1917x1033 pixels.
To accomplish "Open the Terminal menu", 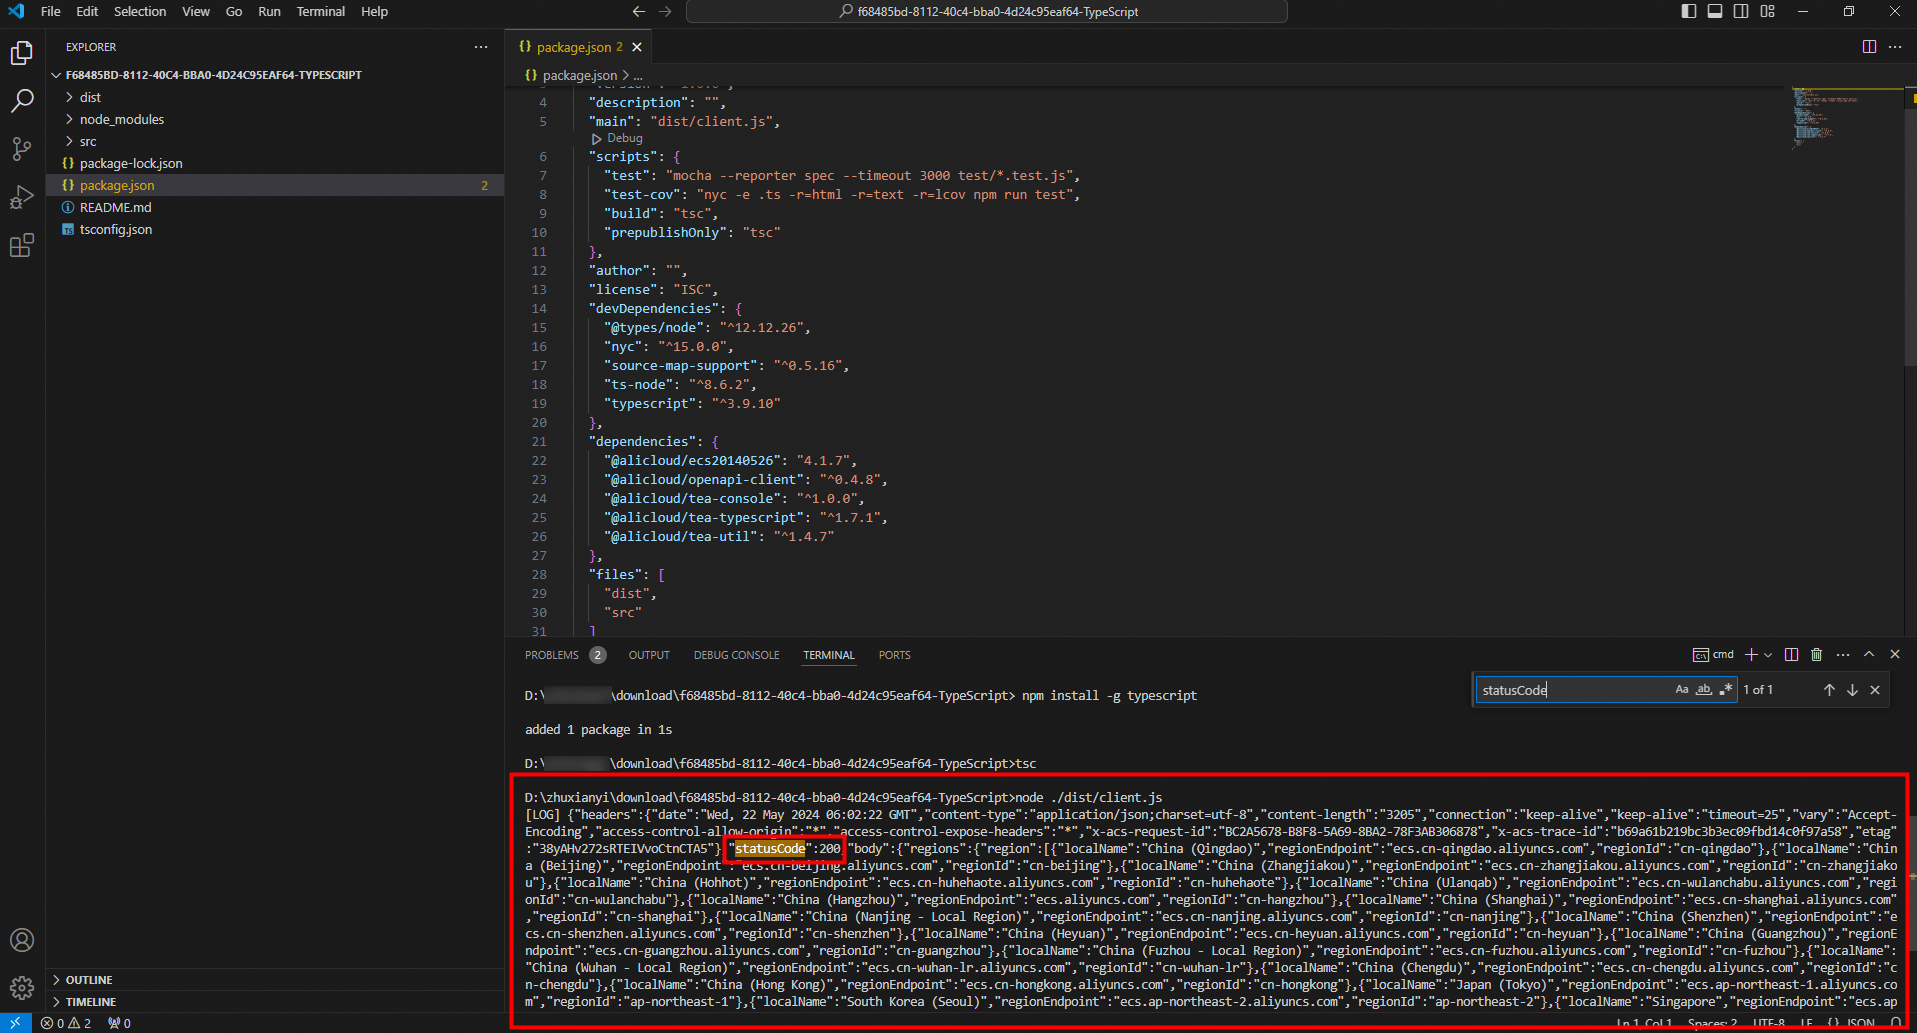I will (320, 12).
